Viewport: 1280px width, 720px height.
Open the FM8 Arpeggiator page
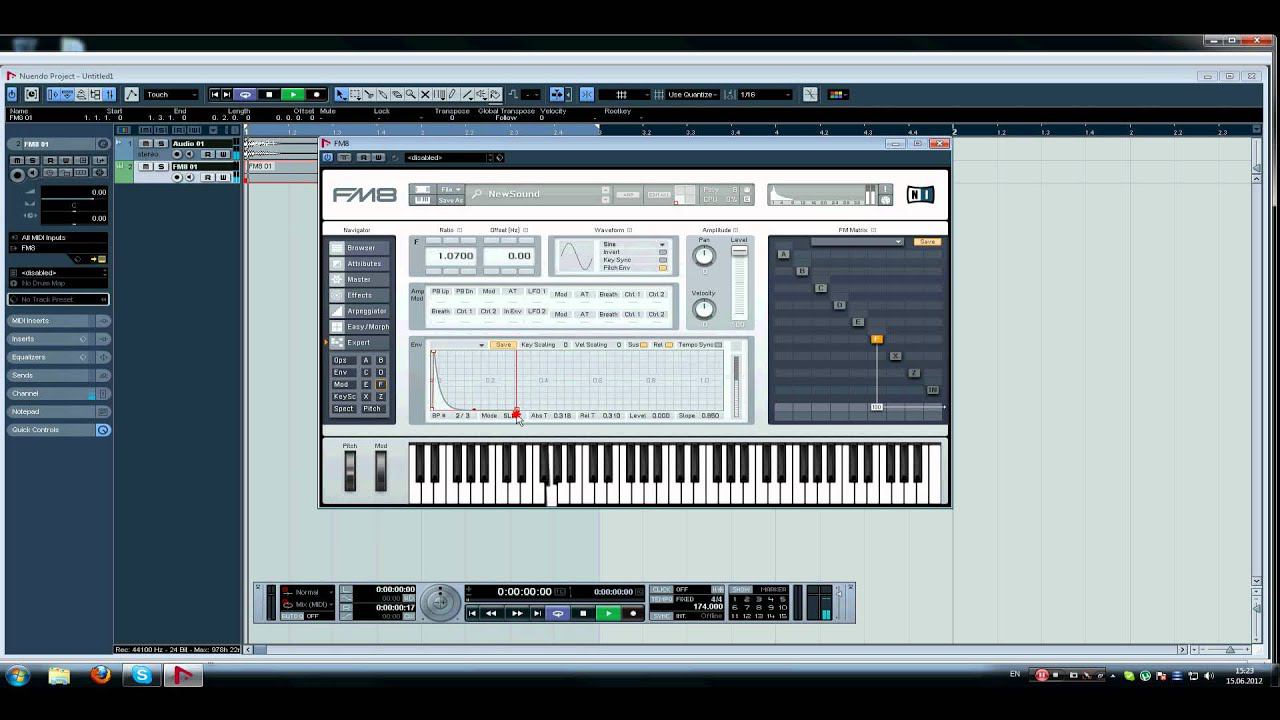[x=360, y=311]
